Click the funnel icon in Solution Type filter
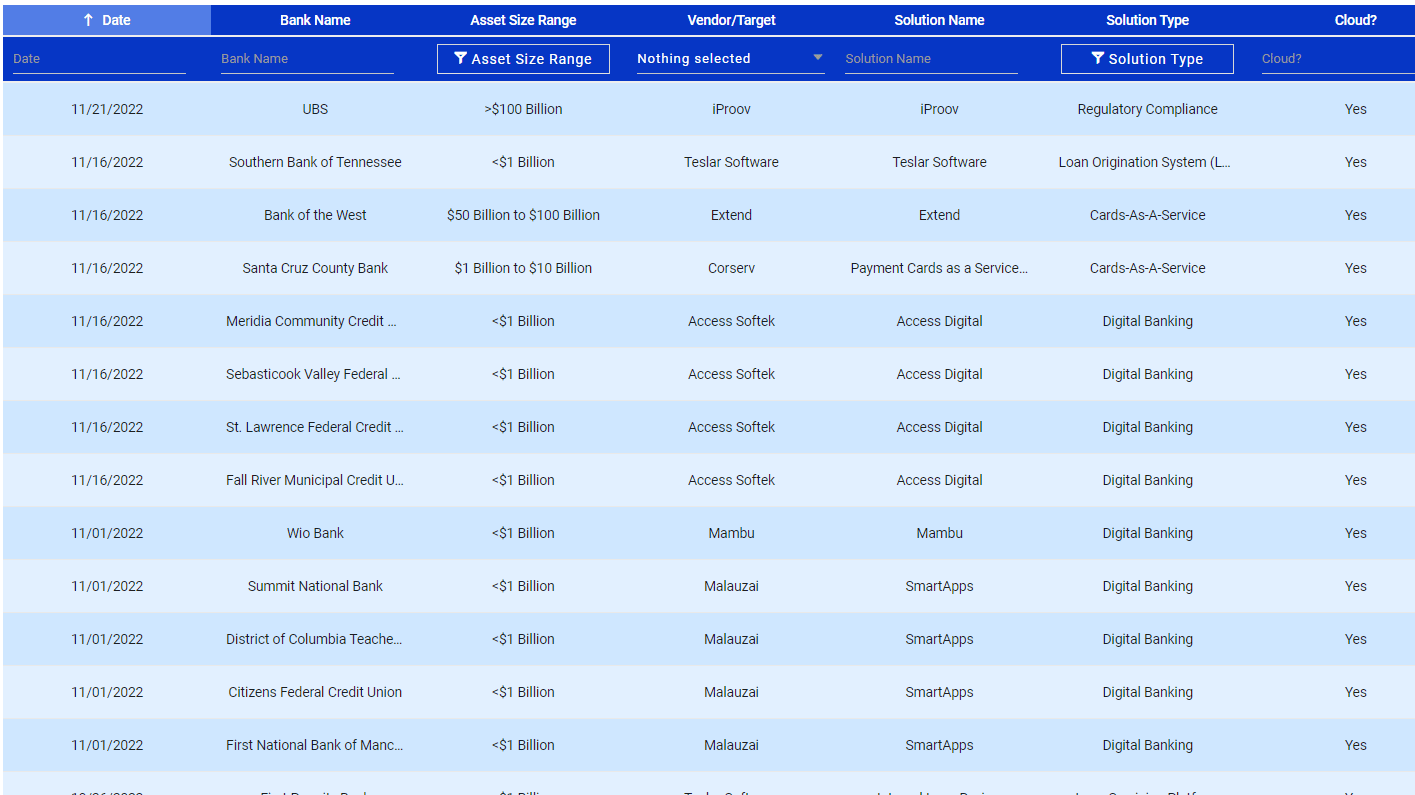This screenshot has width=1415, height=795. (x=1097, y=59)
